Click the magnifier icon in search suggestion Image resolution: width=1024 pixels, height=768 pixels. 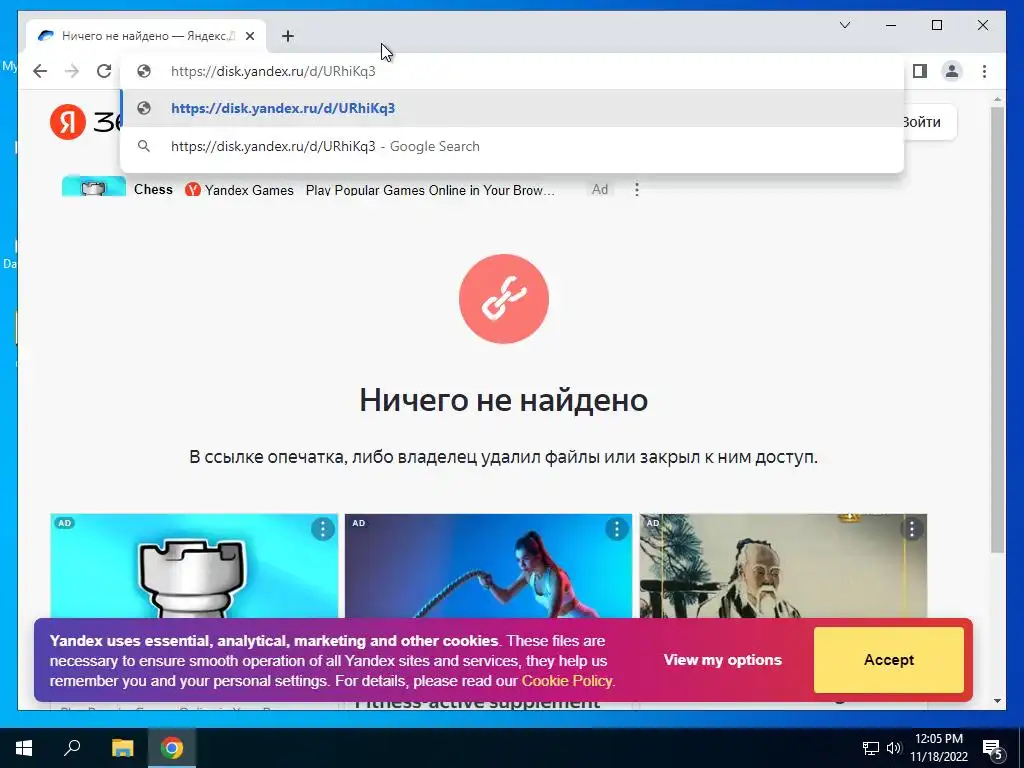coord(144,146)
